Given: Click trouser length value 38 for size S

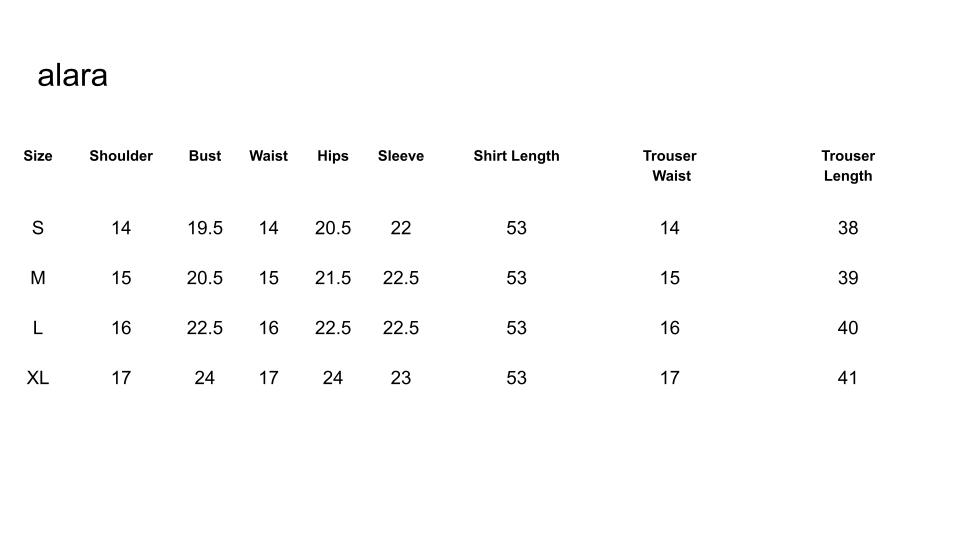Looking at the screenshot, I should click(848, 228).
